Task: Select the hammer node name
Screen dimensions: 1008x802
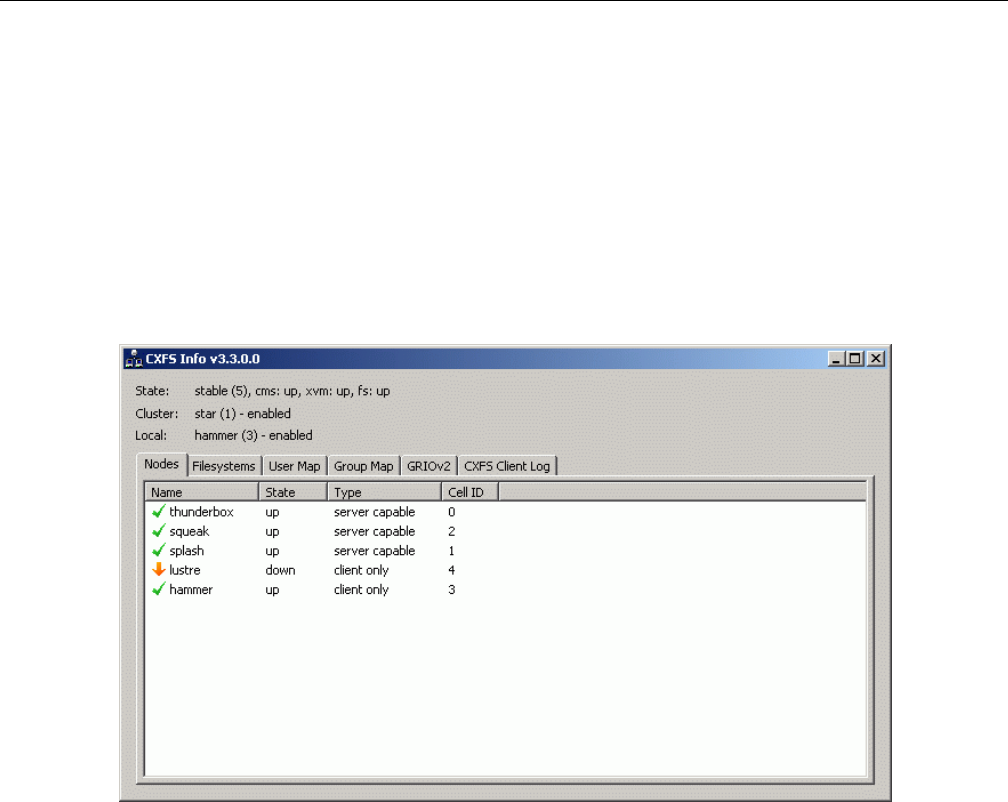Action: (191, 589)
